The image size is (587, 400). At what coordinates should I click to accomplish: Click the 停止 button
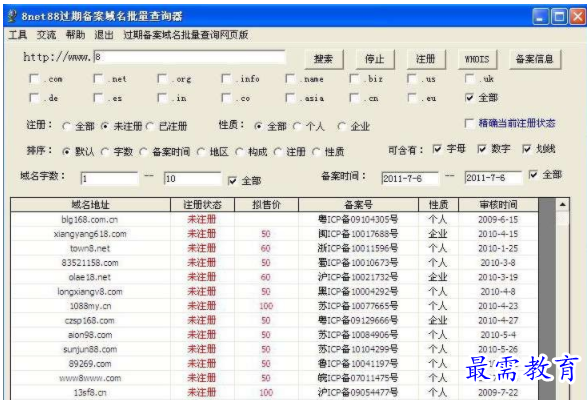[x=375, y=59]
